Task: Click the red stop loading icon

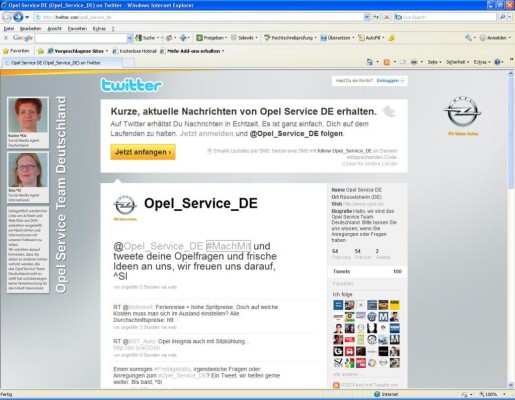Action: 386,17
